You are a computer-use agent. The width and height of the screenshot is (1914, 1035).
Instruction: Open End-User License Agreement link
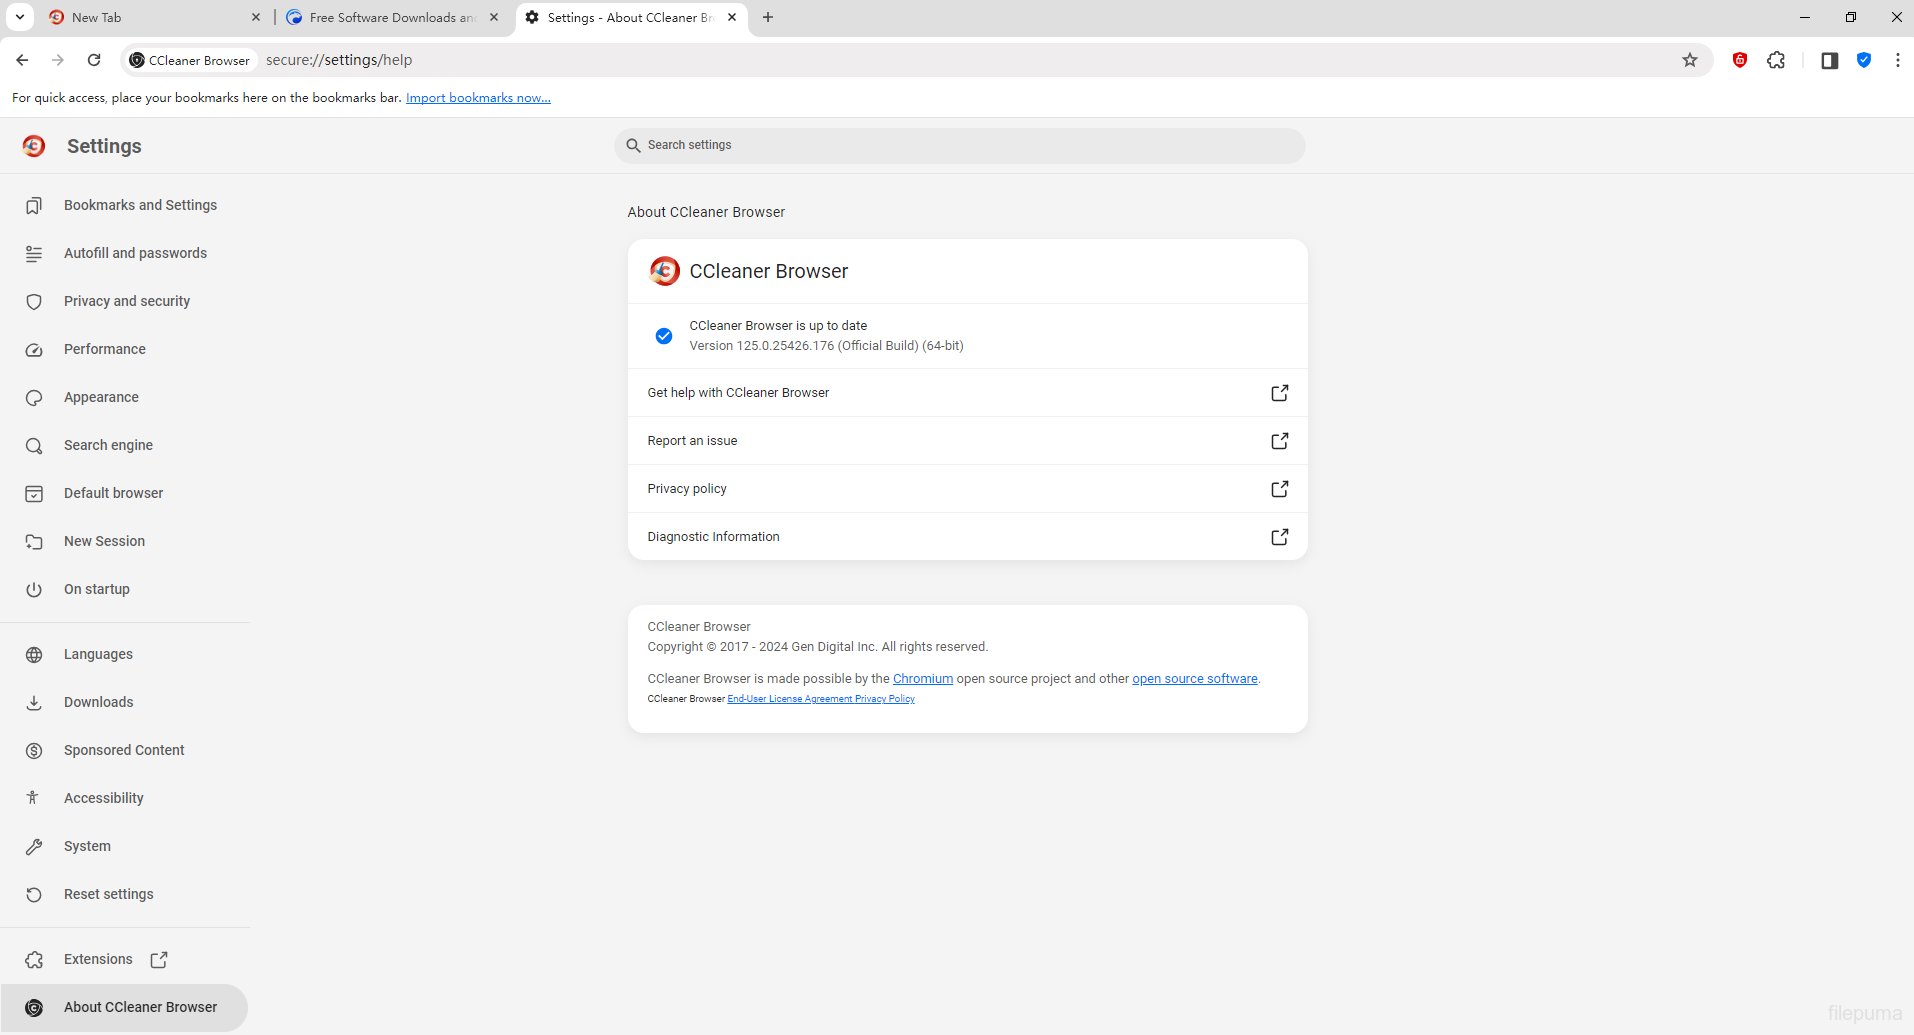click(x=790, y=699)
